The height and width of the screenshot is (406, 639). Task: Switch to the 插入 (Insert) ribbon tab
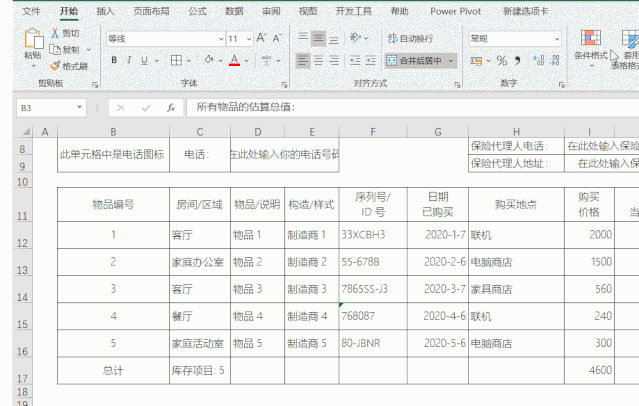coord(105,11)
